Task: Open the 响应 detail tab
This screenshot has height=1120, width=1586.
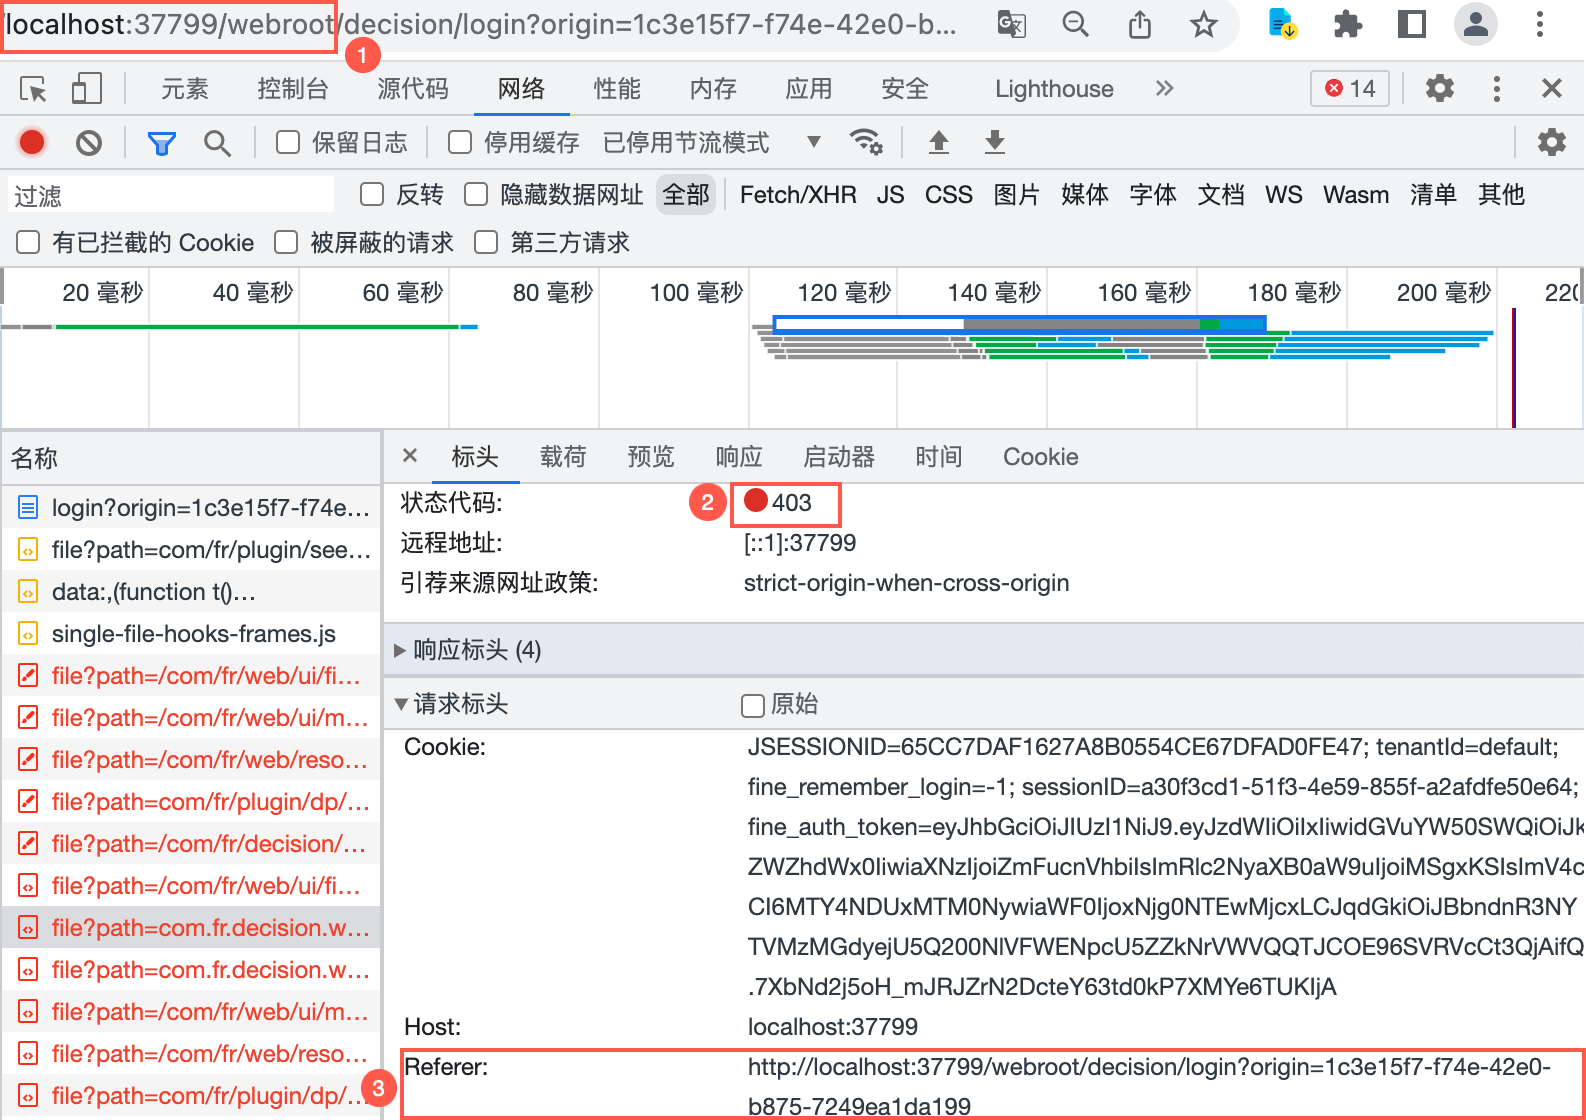Action: coord(739,457)
